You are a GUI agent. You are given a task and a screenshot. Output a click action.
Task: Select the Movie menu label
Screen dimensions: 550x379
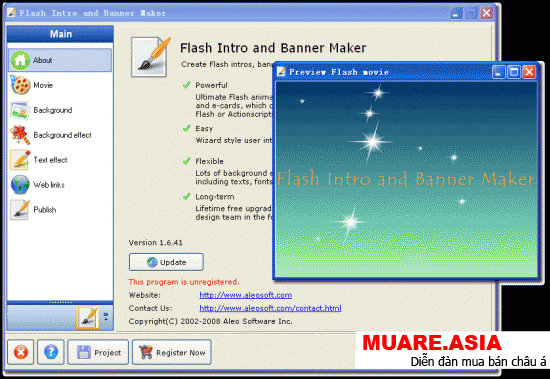(43, 85)
